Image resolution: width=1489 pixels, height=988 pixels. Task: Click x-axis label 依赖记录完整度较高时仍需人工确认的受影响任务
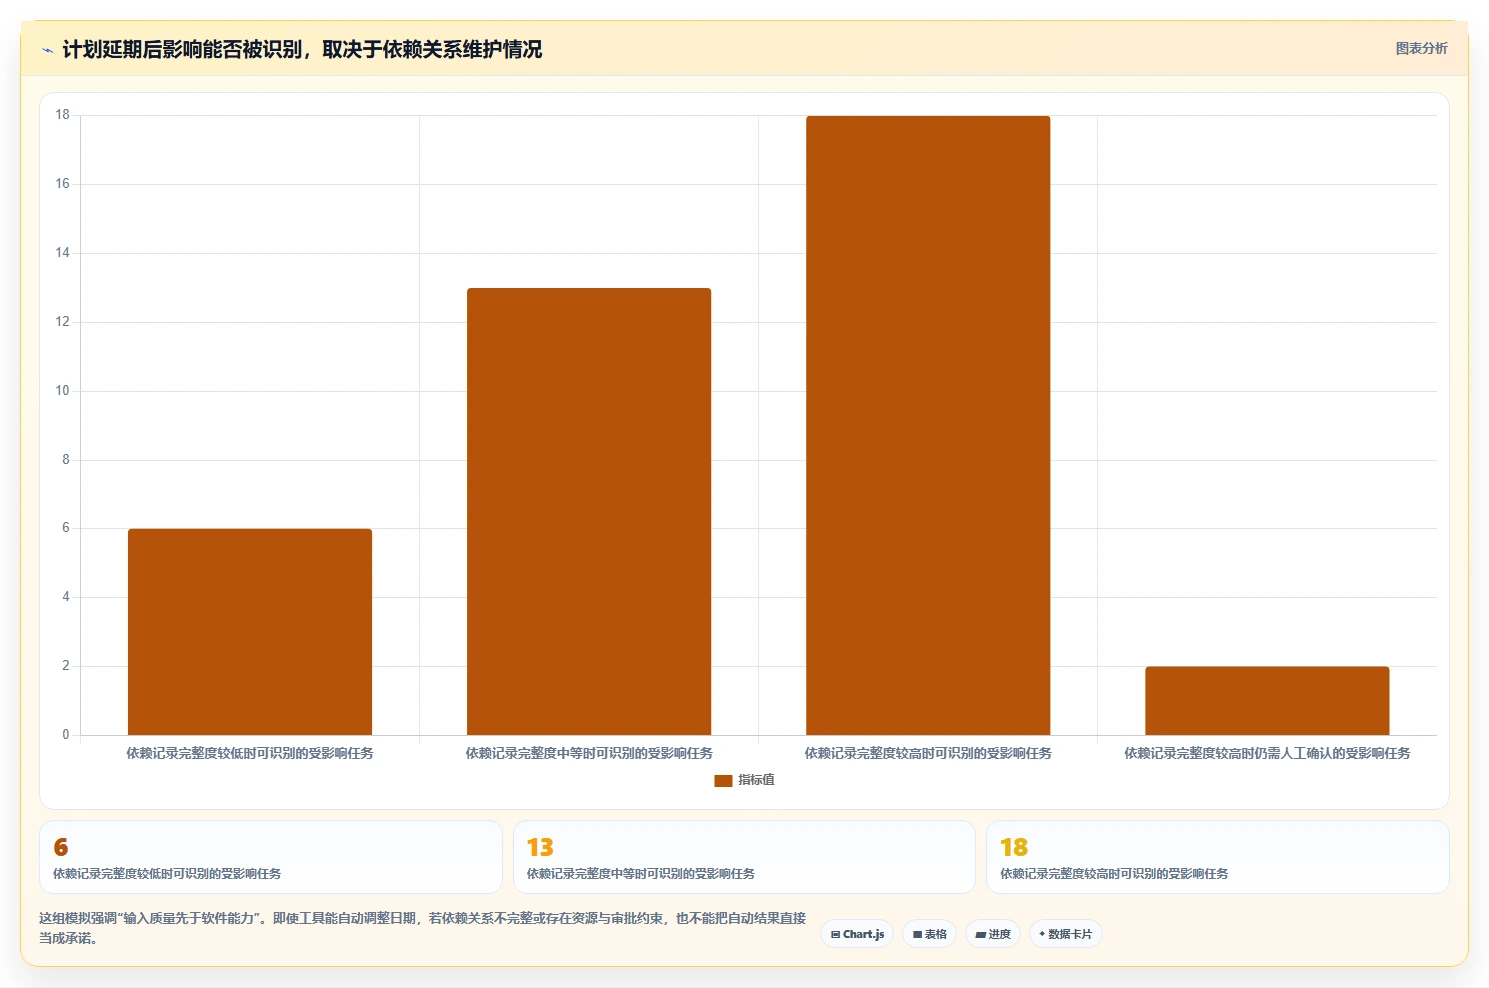click(x=1267, y=753)
